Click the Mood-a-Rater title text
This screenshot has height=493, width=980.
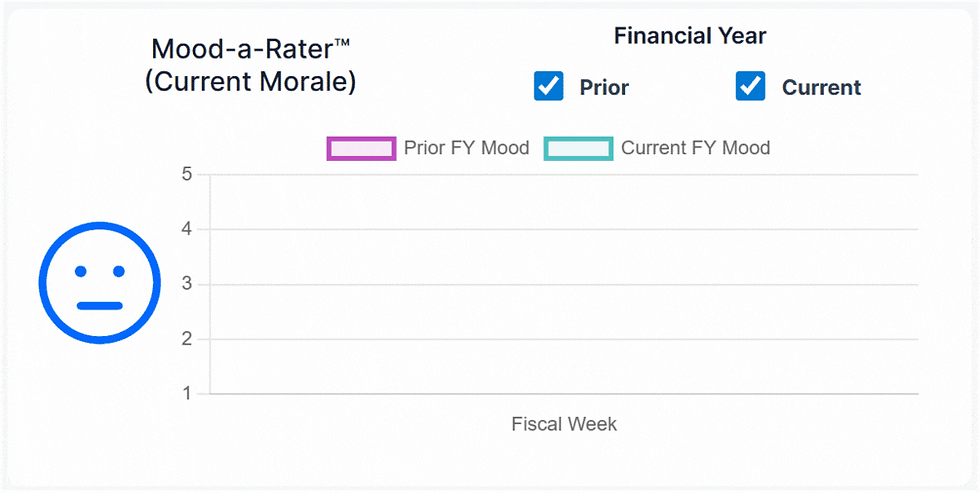(242, 49)
